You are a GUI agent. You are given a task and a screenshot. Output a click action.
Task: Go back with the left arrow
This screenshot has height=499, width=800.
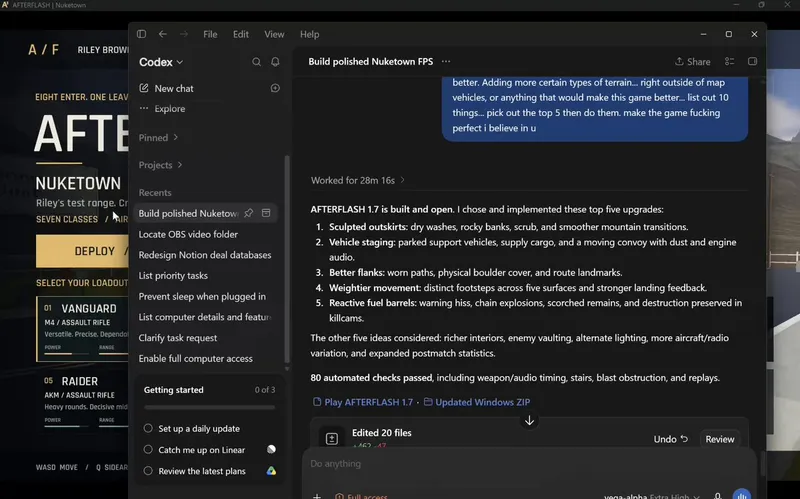pyautogui.click(x=163, y=34)
